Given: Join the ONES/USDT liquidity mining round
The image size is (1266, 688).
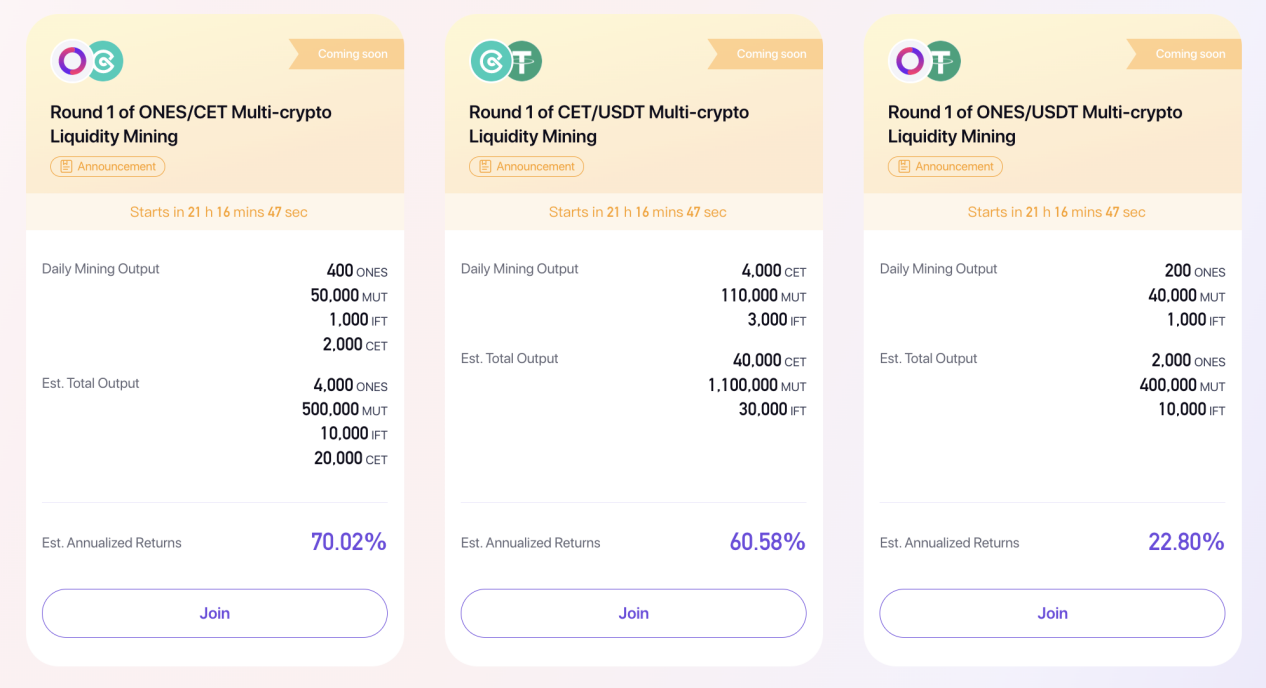Looking at the screenshot, I should (x=1052, y=613).
